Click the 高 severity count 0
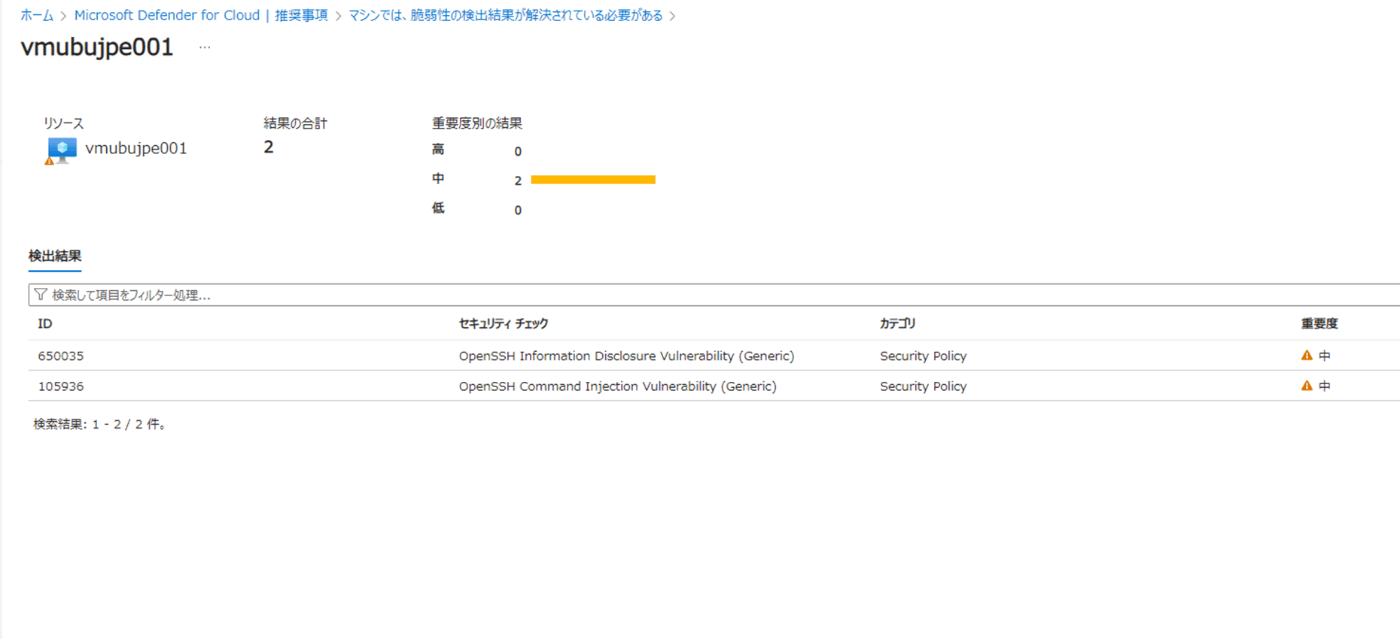Screen dimensions: 1400x639 (518, 152)
